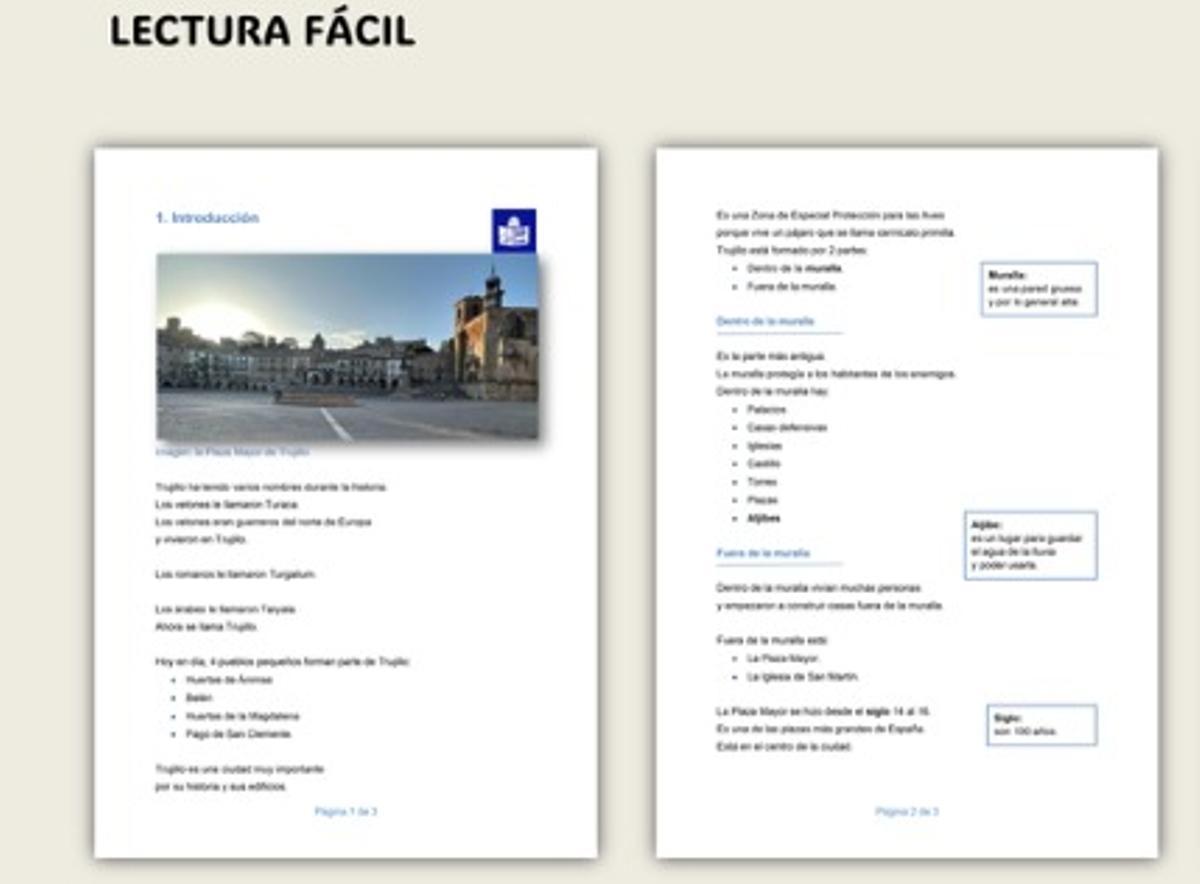Click the 'Los romanos le llamaron Turgalium' line
The width and height of the screenshot is (1200, 884).
(x=235, y=575)
